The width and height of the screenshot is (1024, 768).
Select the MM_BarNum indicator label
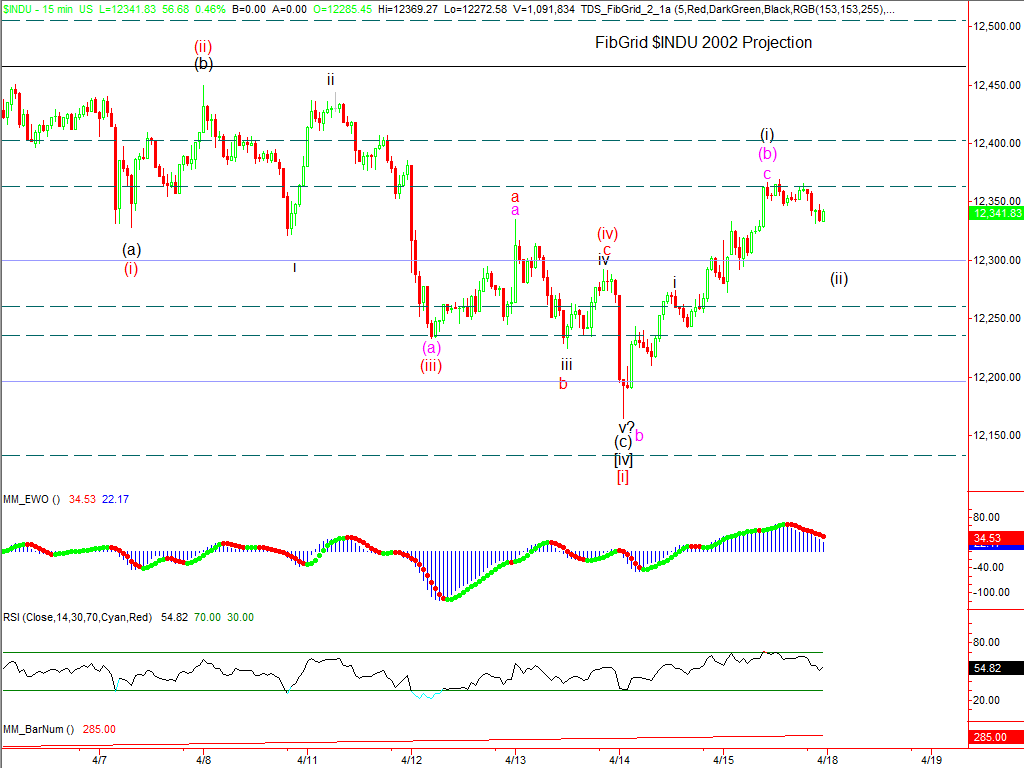(36, 730)
